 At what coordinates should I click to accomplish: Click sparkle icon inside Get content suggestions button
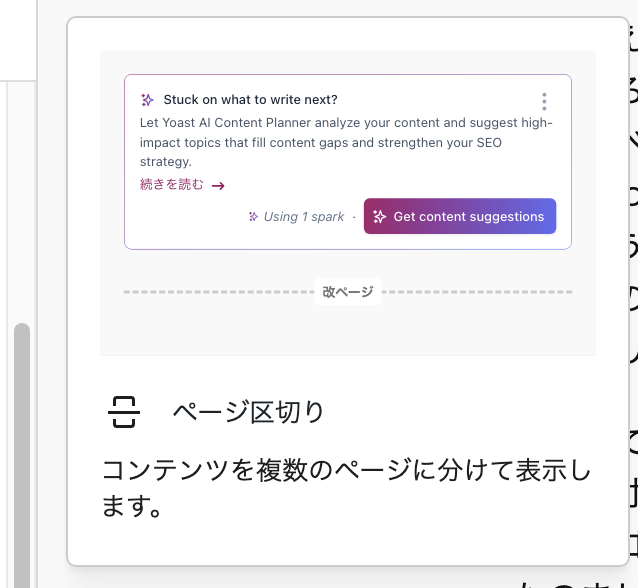click(379, 216)
